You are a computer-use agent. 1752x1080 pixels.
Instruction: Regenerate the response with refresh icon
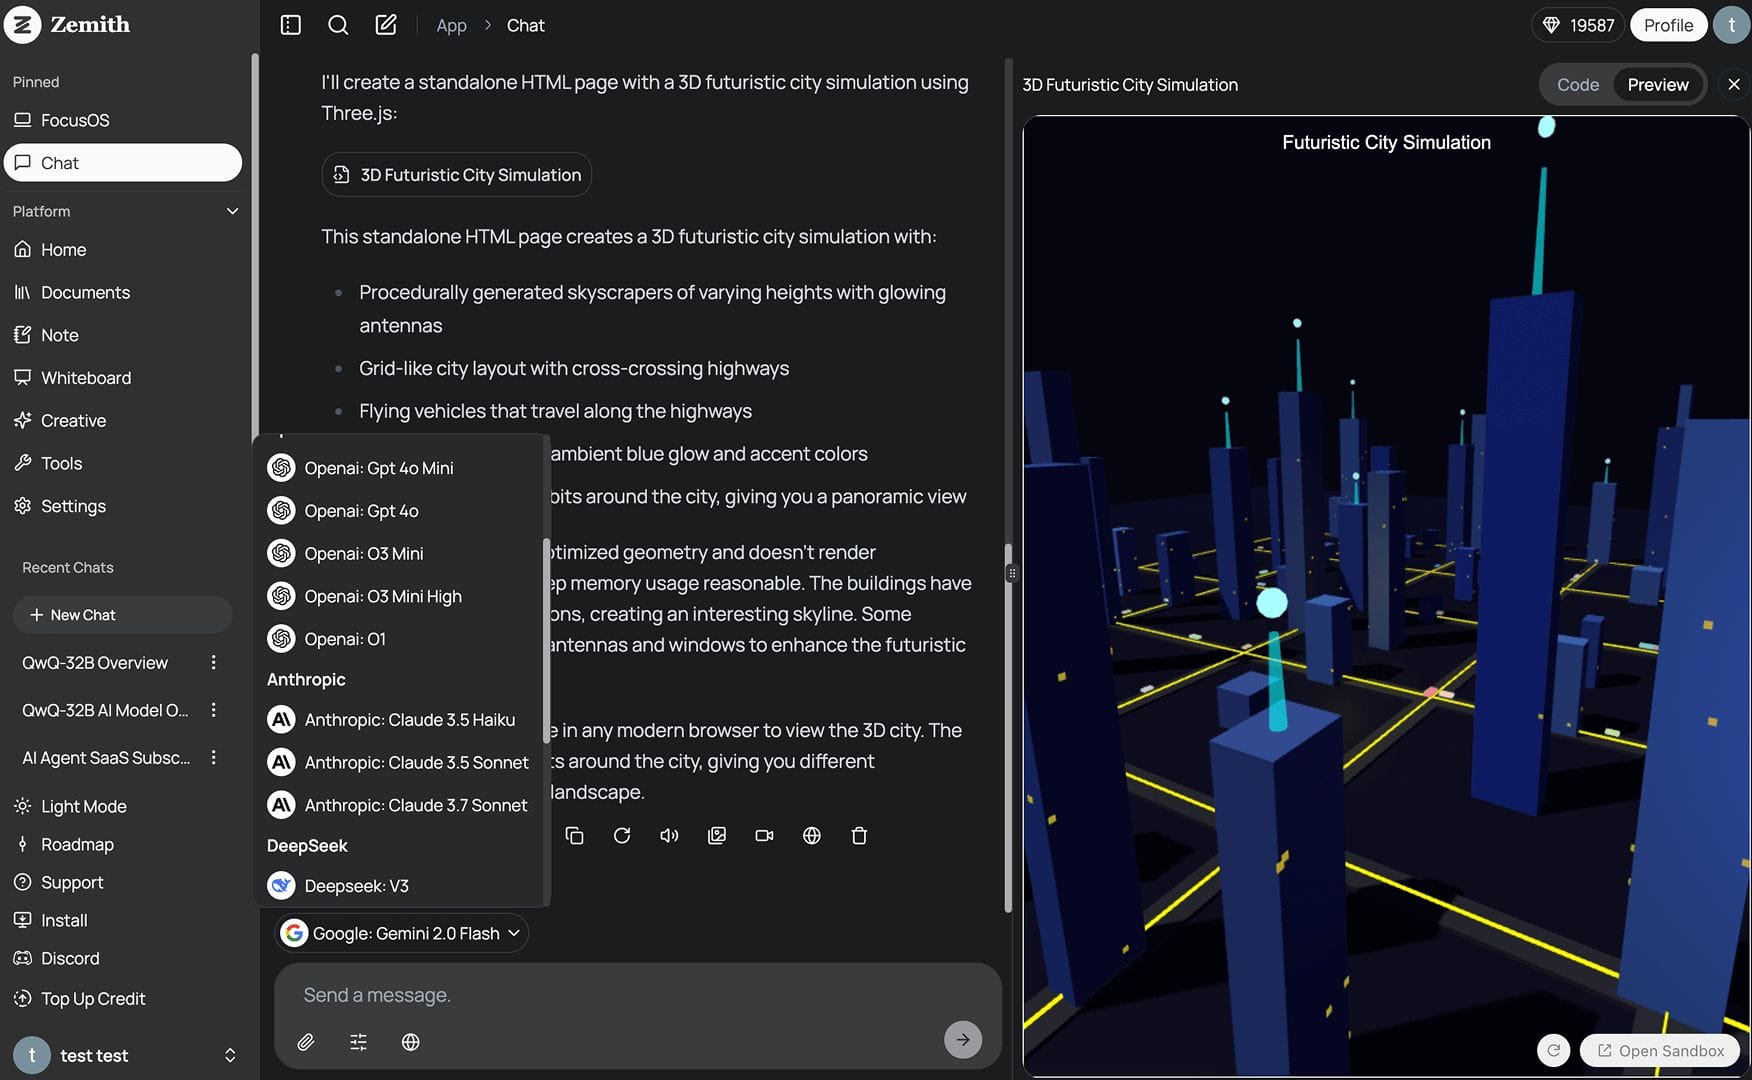click(622, 836)
